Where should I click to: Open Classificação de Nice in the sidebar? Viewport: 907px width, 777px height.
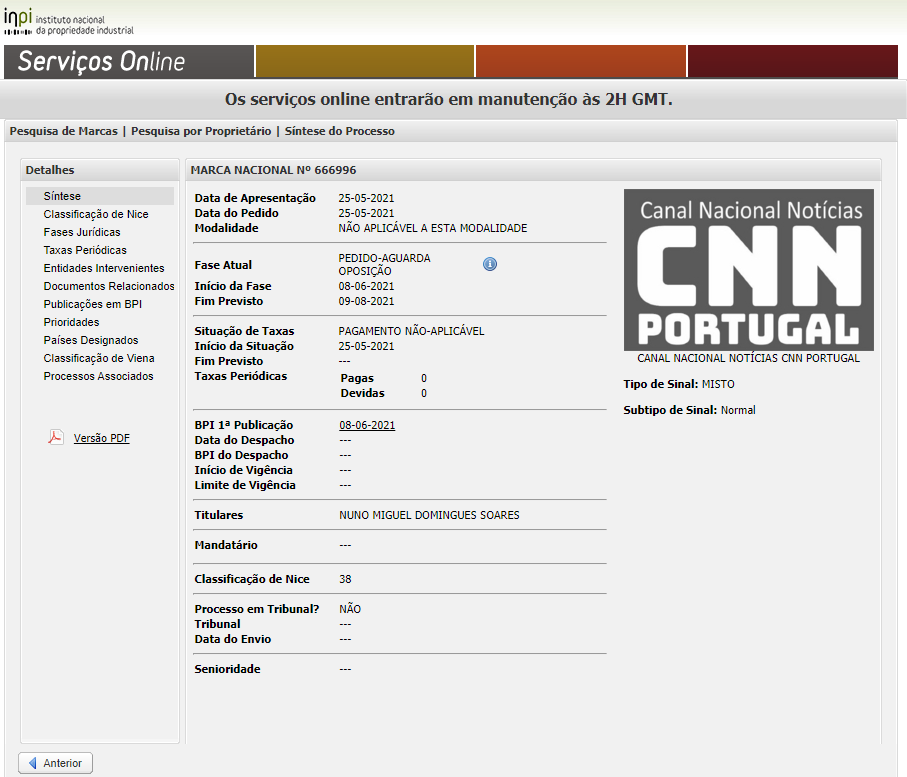pyautogui.click(x=96, y=214)
